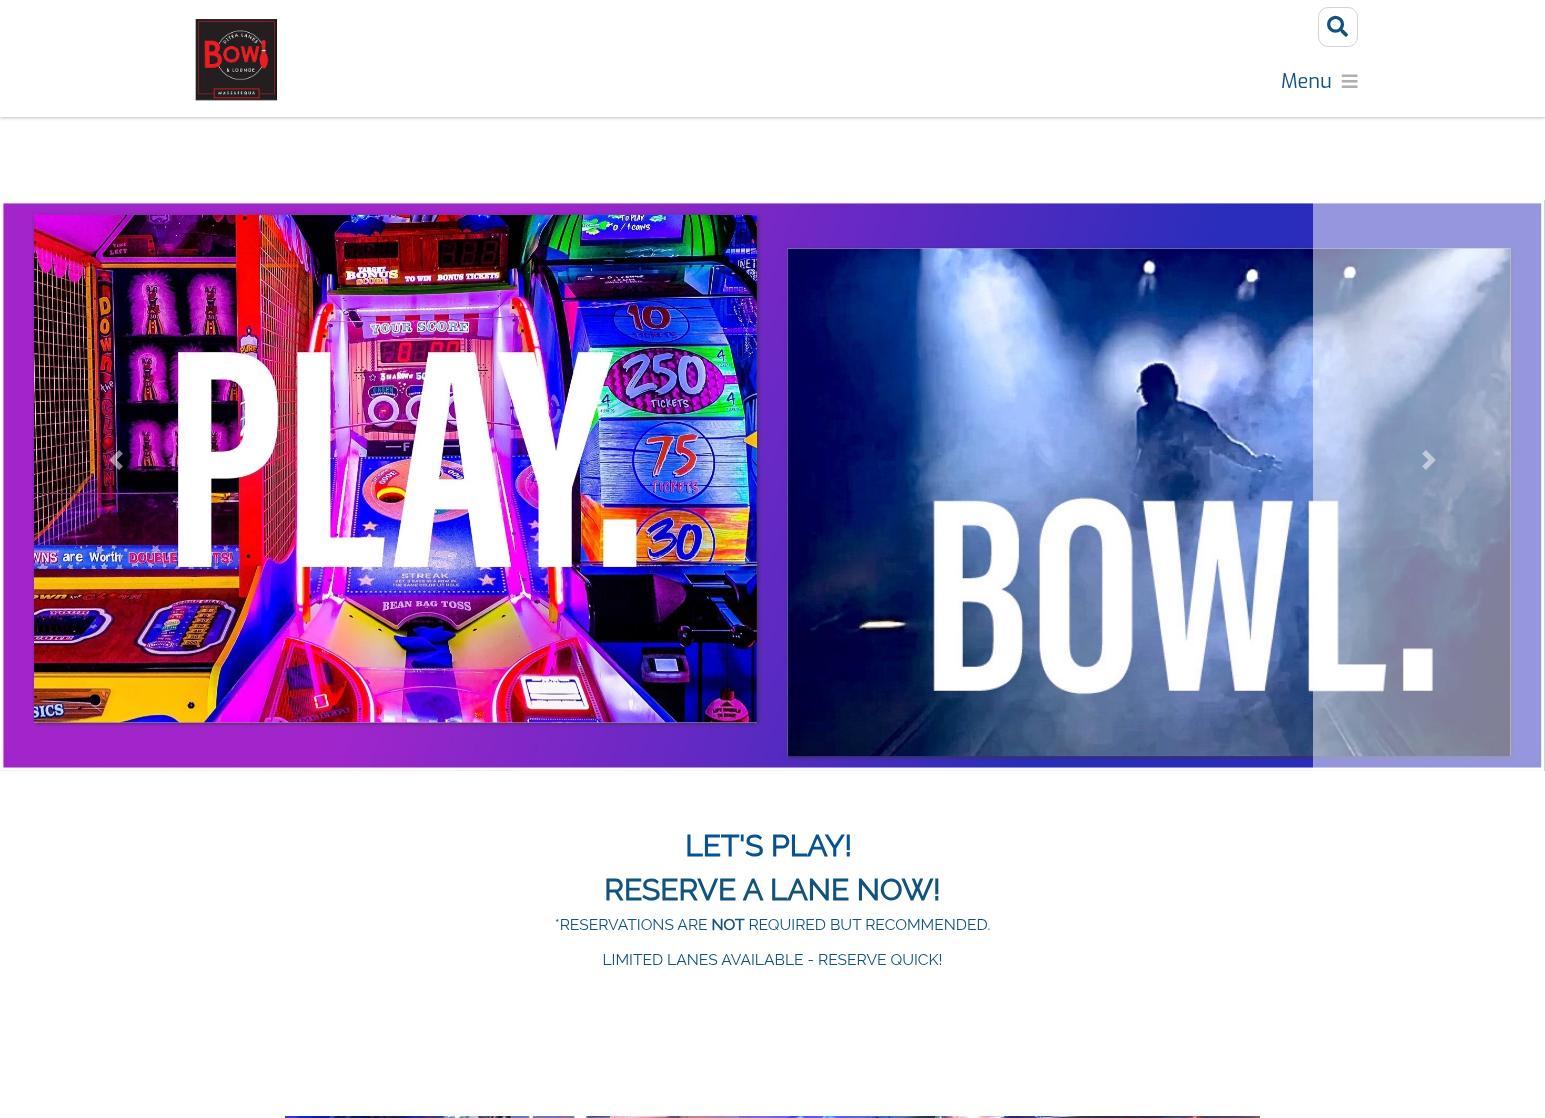Image resolution: width=1545 pixels, height=1118 pixels.
Task: Click the BEAN BAG TOSS label
Action: [424, 605]
